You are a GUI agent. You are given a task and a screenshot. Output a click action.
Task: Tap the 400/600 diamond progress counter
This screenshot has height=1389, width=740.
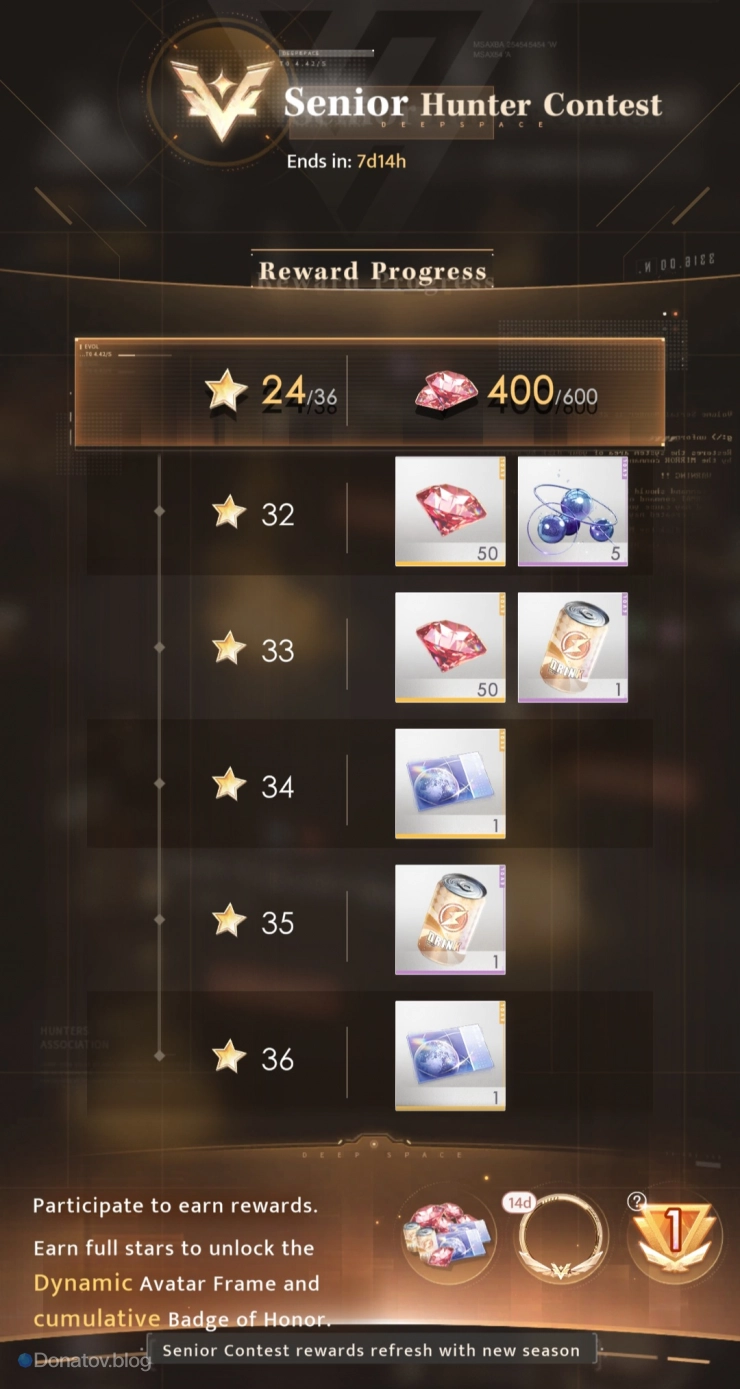coord(506,393)
